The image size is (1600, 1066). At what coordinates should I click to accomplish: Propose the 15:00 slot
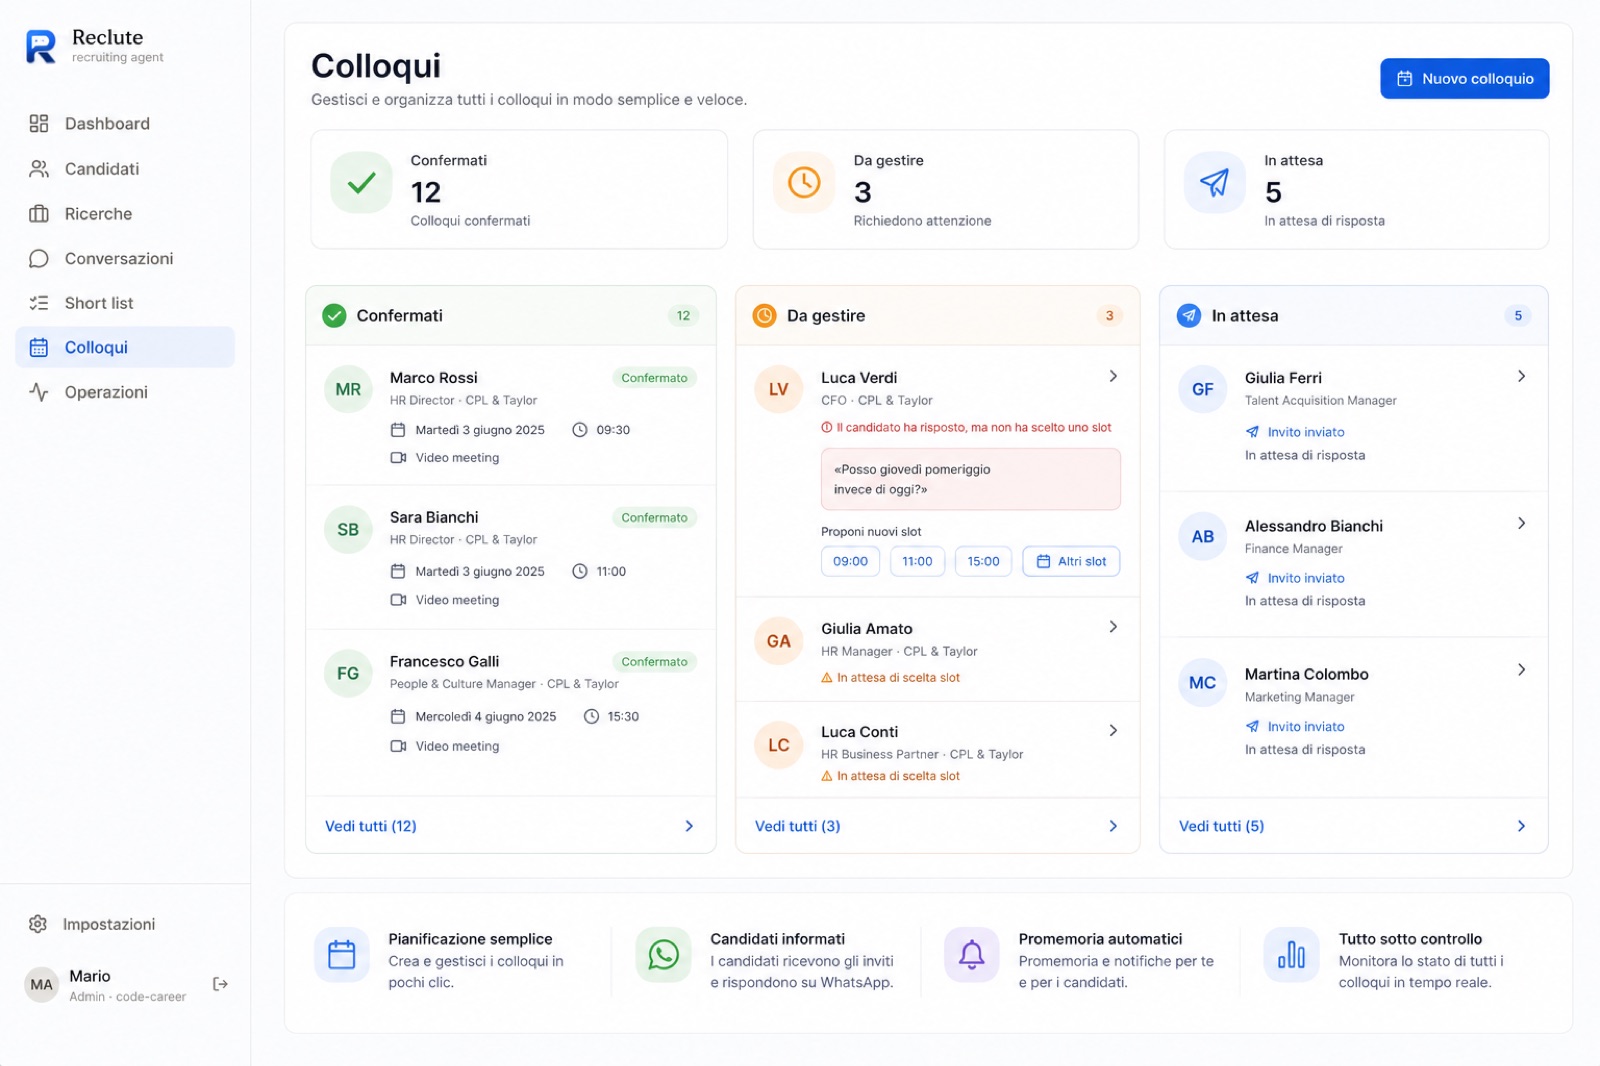pyautogui.click(x=983, y=562)
